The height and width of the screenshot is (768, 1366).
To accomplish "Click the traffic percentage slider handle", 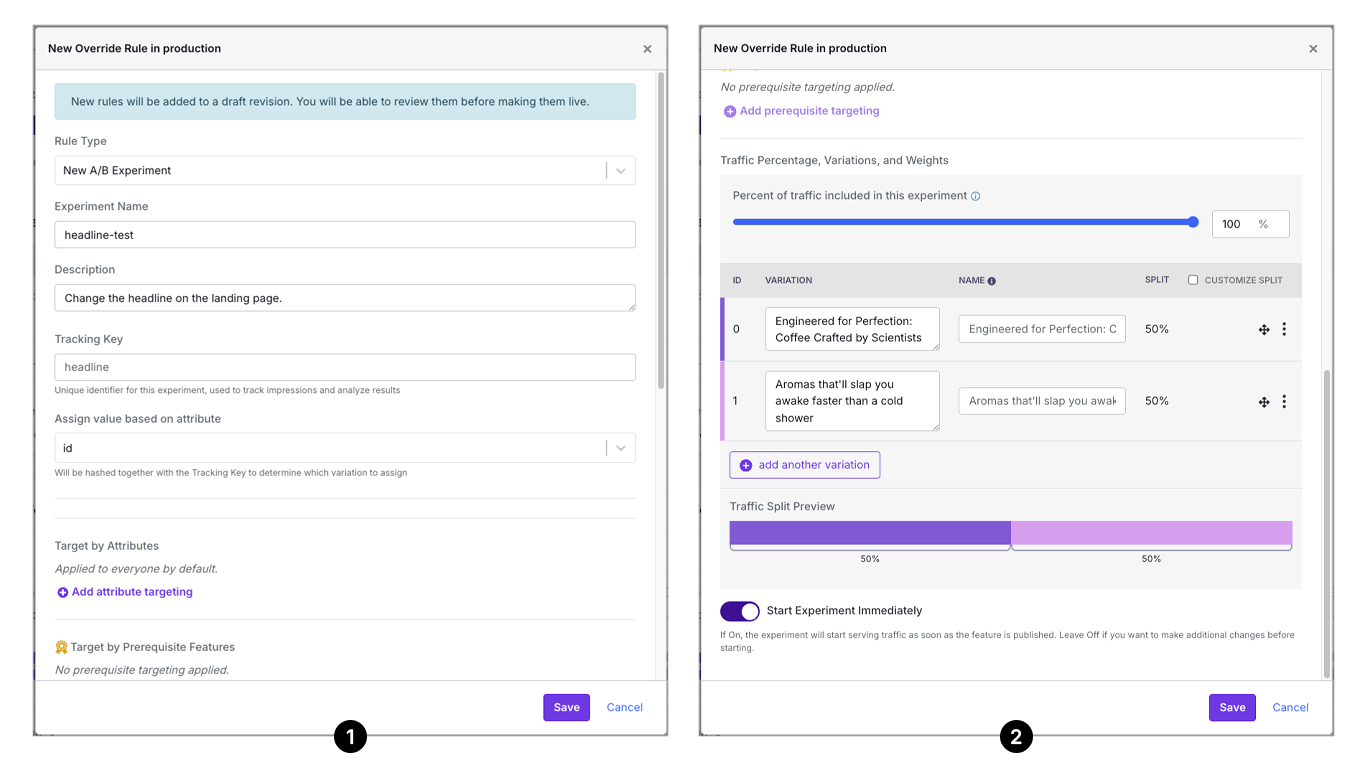I will (x=1193, y=222).
